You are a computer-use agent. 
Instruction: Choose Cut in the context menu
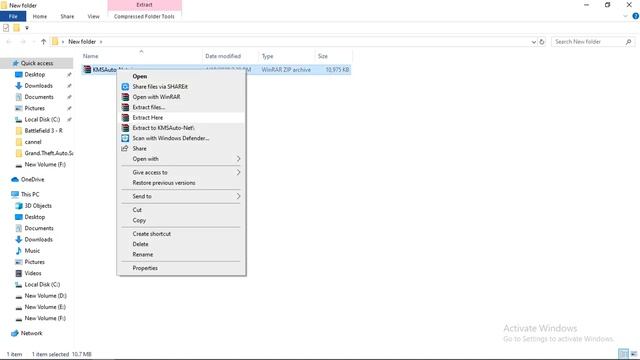pos(181,210)
